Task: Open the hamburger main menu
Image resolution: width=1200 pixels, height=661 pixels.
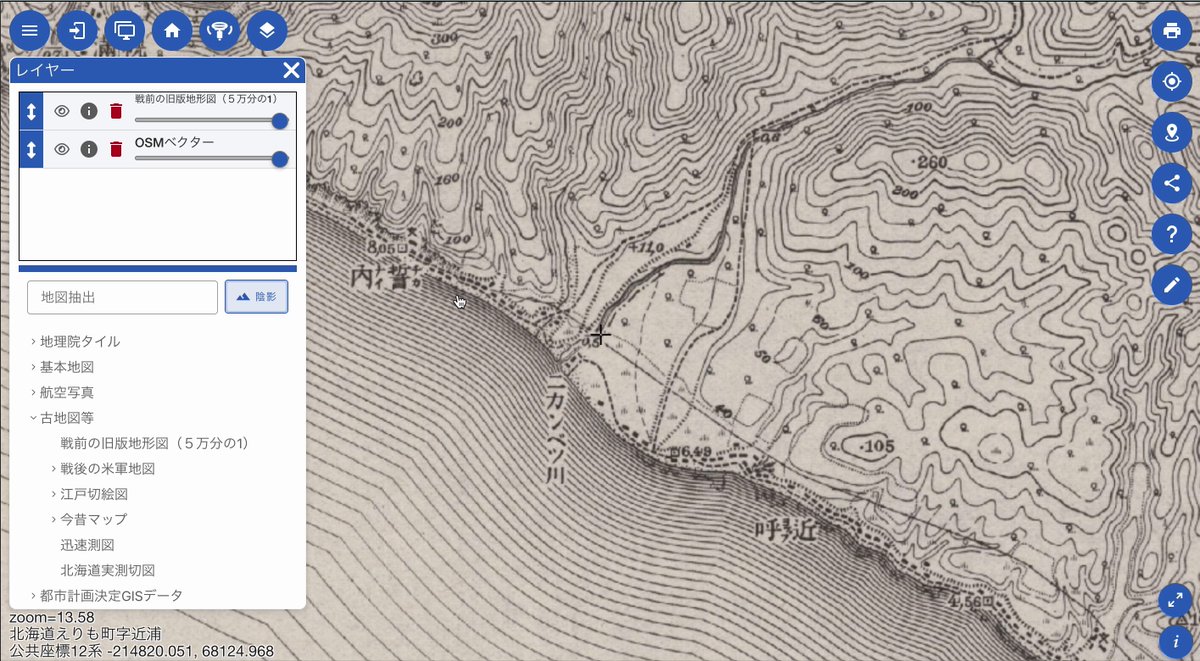Action: coord(30,30)
